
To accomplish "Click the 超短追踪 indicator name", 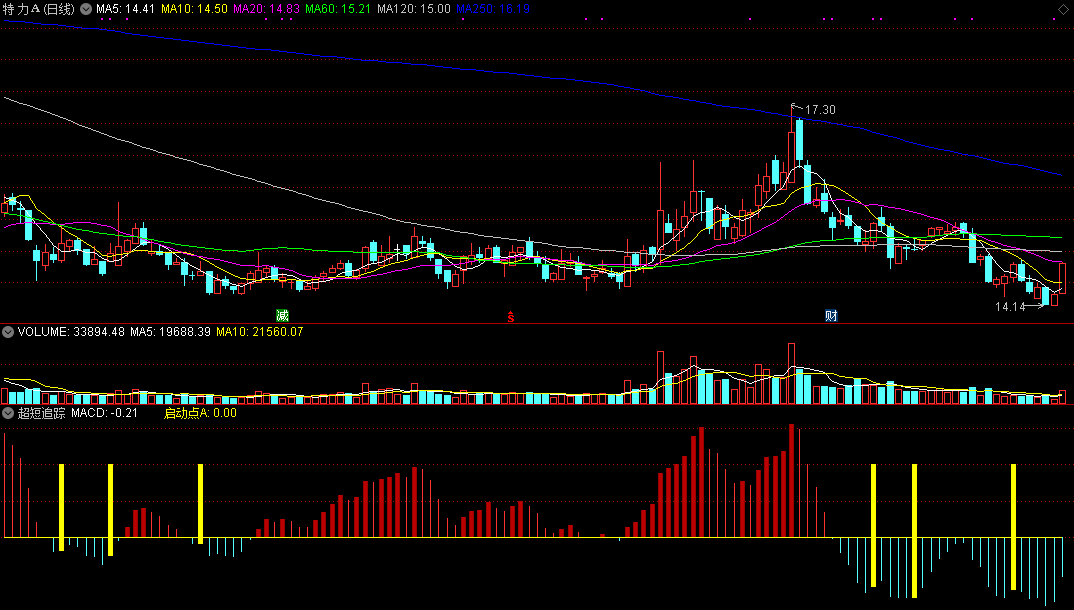I will coord(41,413).
